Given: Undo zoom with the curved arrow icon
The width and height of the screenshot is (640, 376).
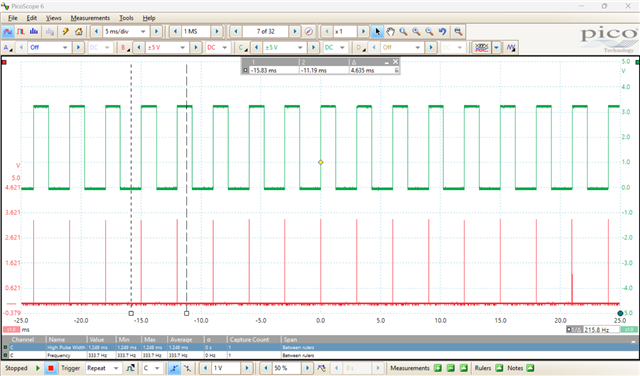Looking at the screenshot, I should [442, 31].
